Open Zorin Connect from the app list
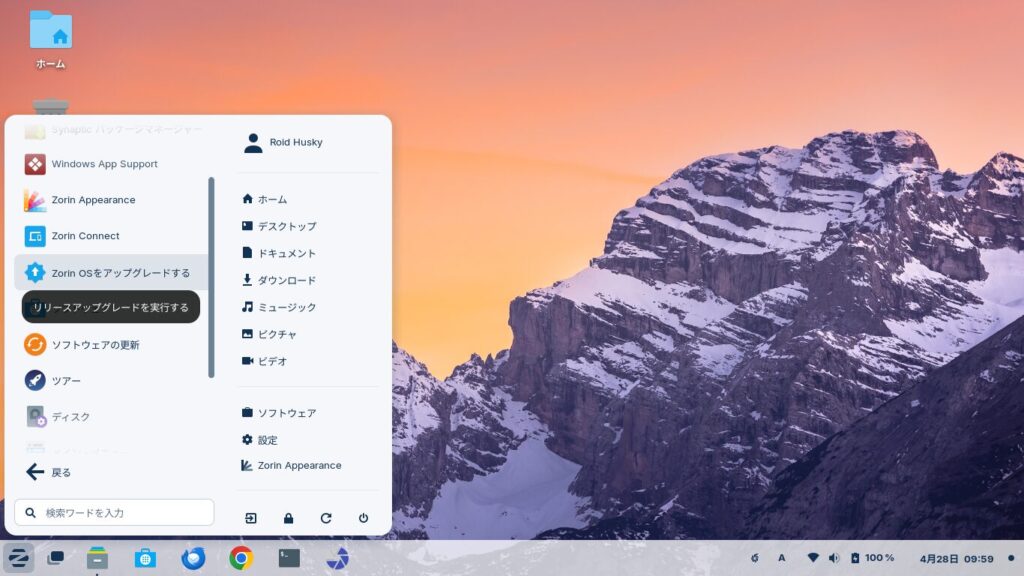This screenshot has height=576, width=1024. point(85,236)
